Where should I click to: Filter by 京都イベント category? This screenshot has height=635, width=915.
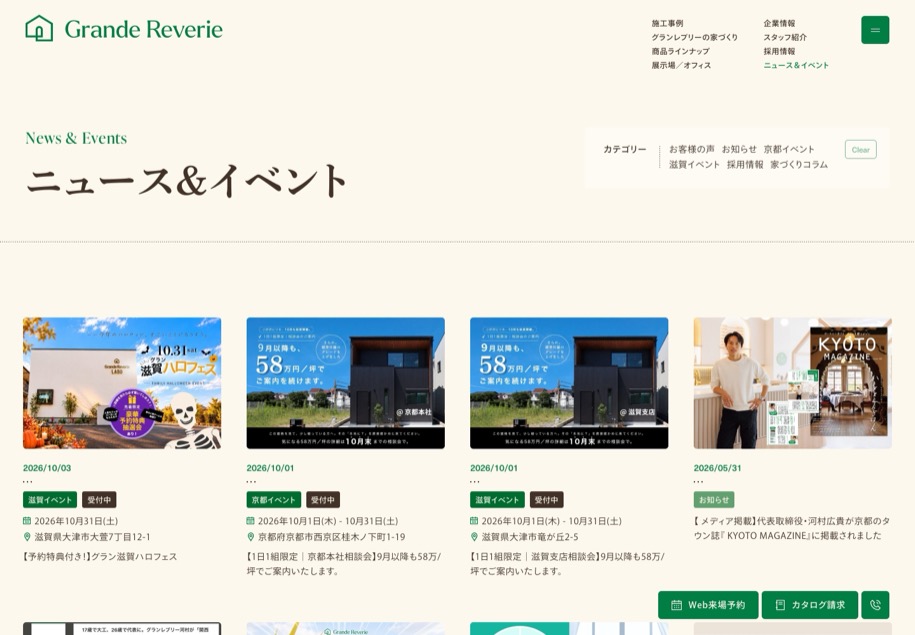point(788,149)
